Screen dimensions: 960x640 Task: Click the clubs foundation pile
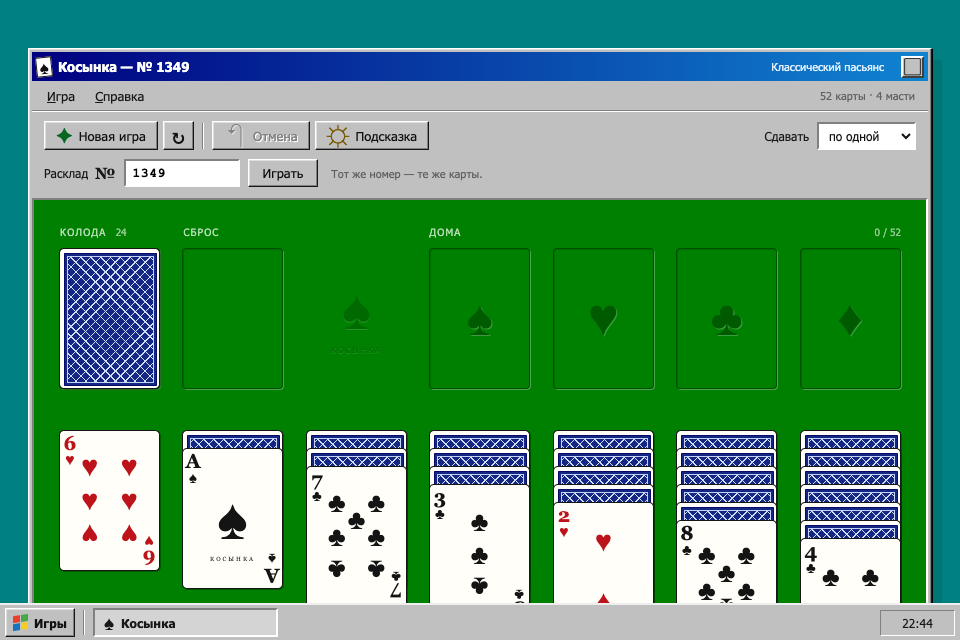tap(727, 318)
